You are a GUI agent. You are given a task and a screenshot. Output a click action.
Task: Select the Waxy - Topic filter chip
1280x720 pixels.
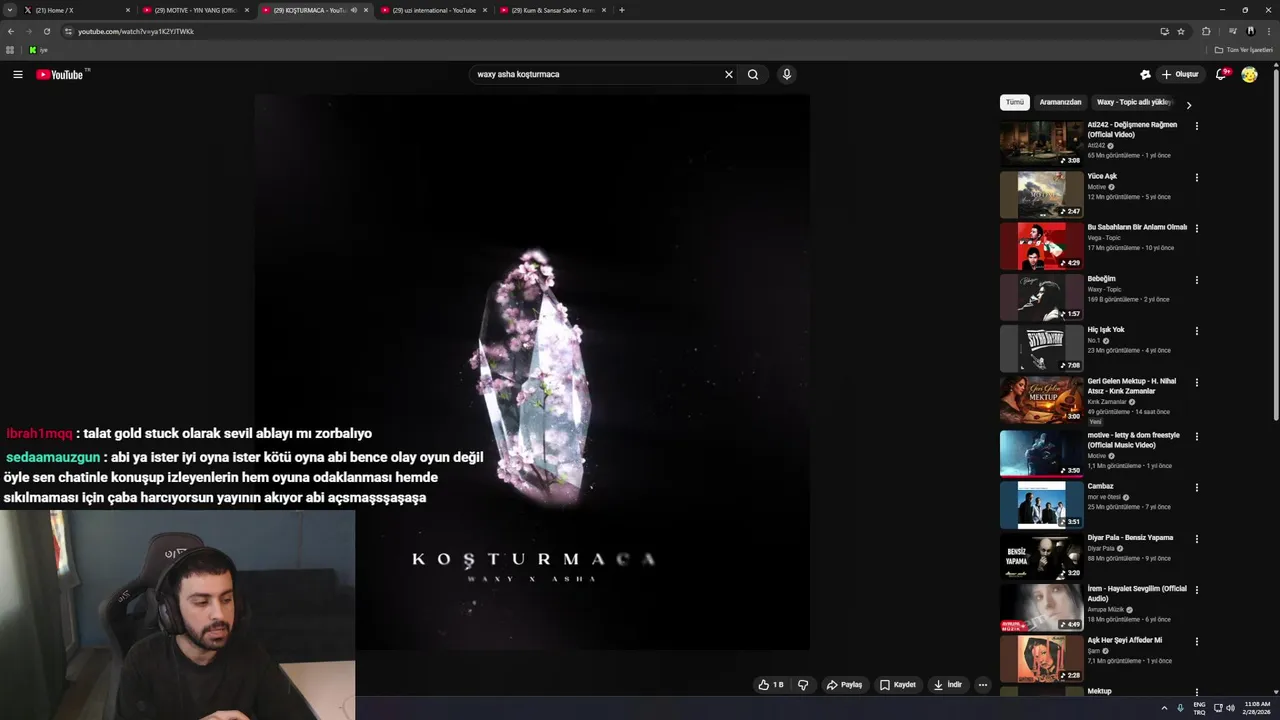(1134, 102)
